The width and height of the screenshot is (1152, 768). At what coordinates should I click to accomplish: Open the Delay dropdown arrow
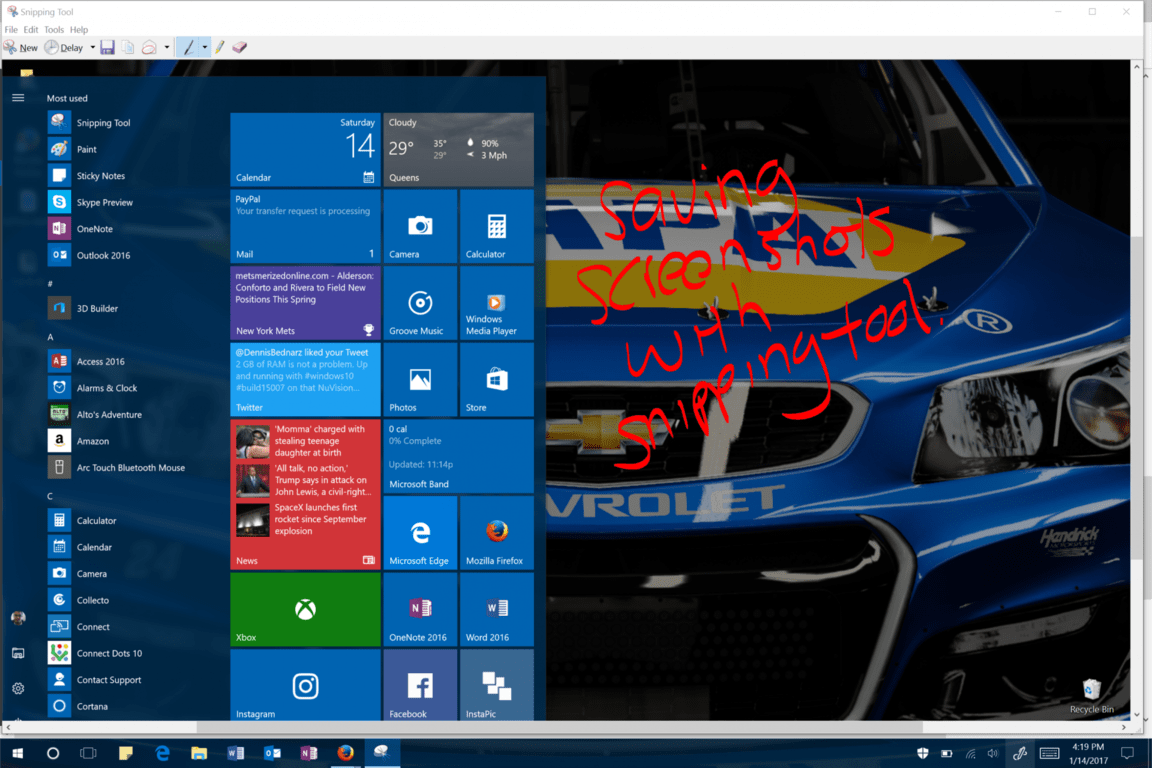(x=93, y=48)
